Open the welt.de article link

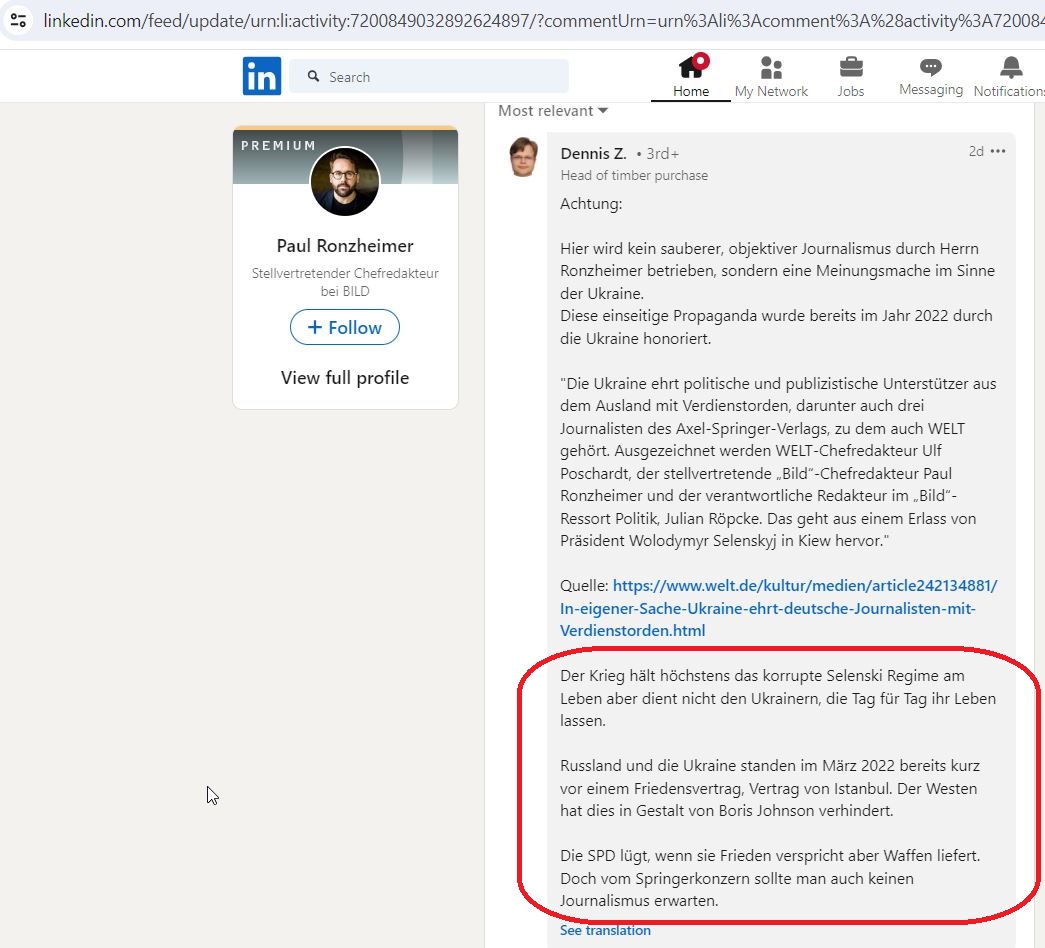778,608
